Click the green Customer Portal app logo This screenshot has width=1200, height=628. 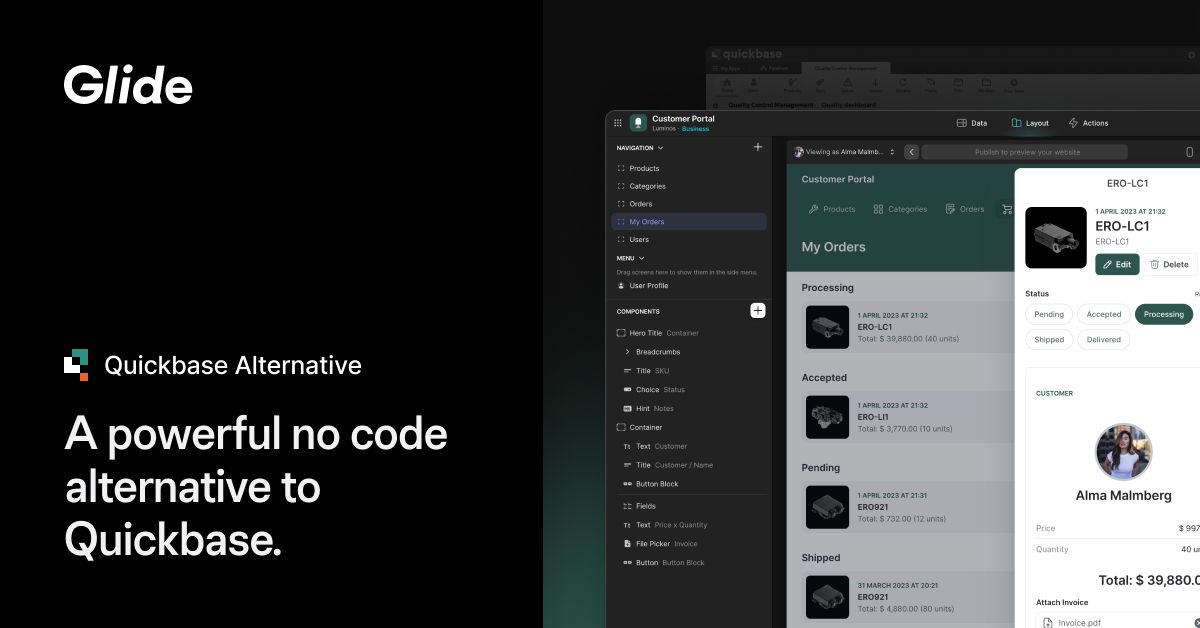(x=638, y=123)
